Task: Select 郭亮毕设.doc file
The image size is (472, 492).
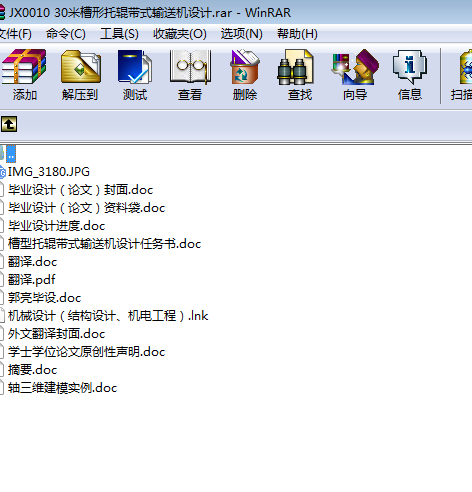Action: (45, 298)
